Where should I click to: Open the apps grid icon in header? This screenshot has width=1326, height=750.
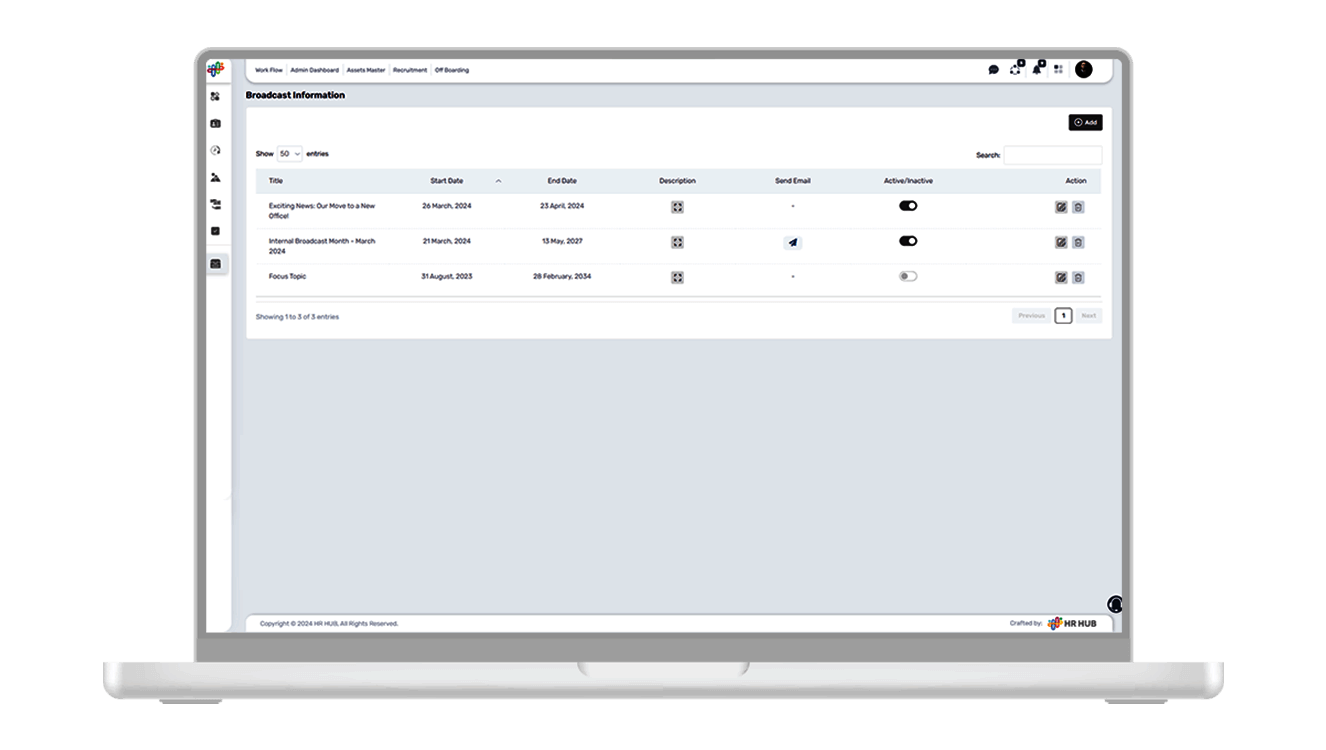(x=1059, y=70)
